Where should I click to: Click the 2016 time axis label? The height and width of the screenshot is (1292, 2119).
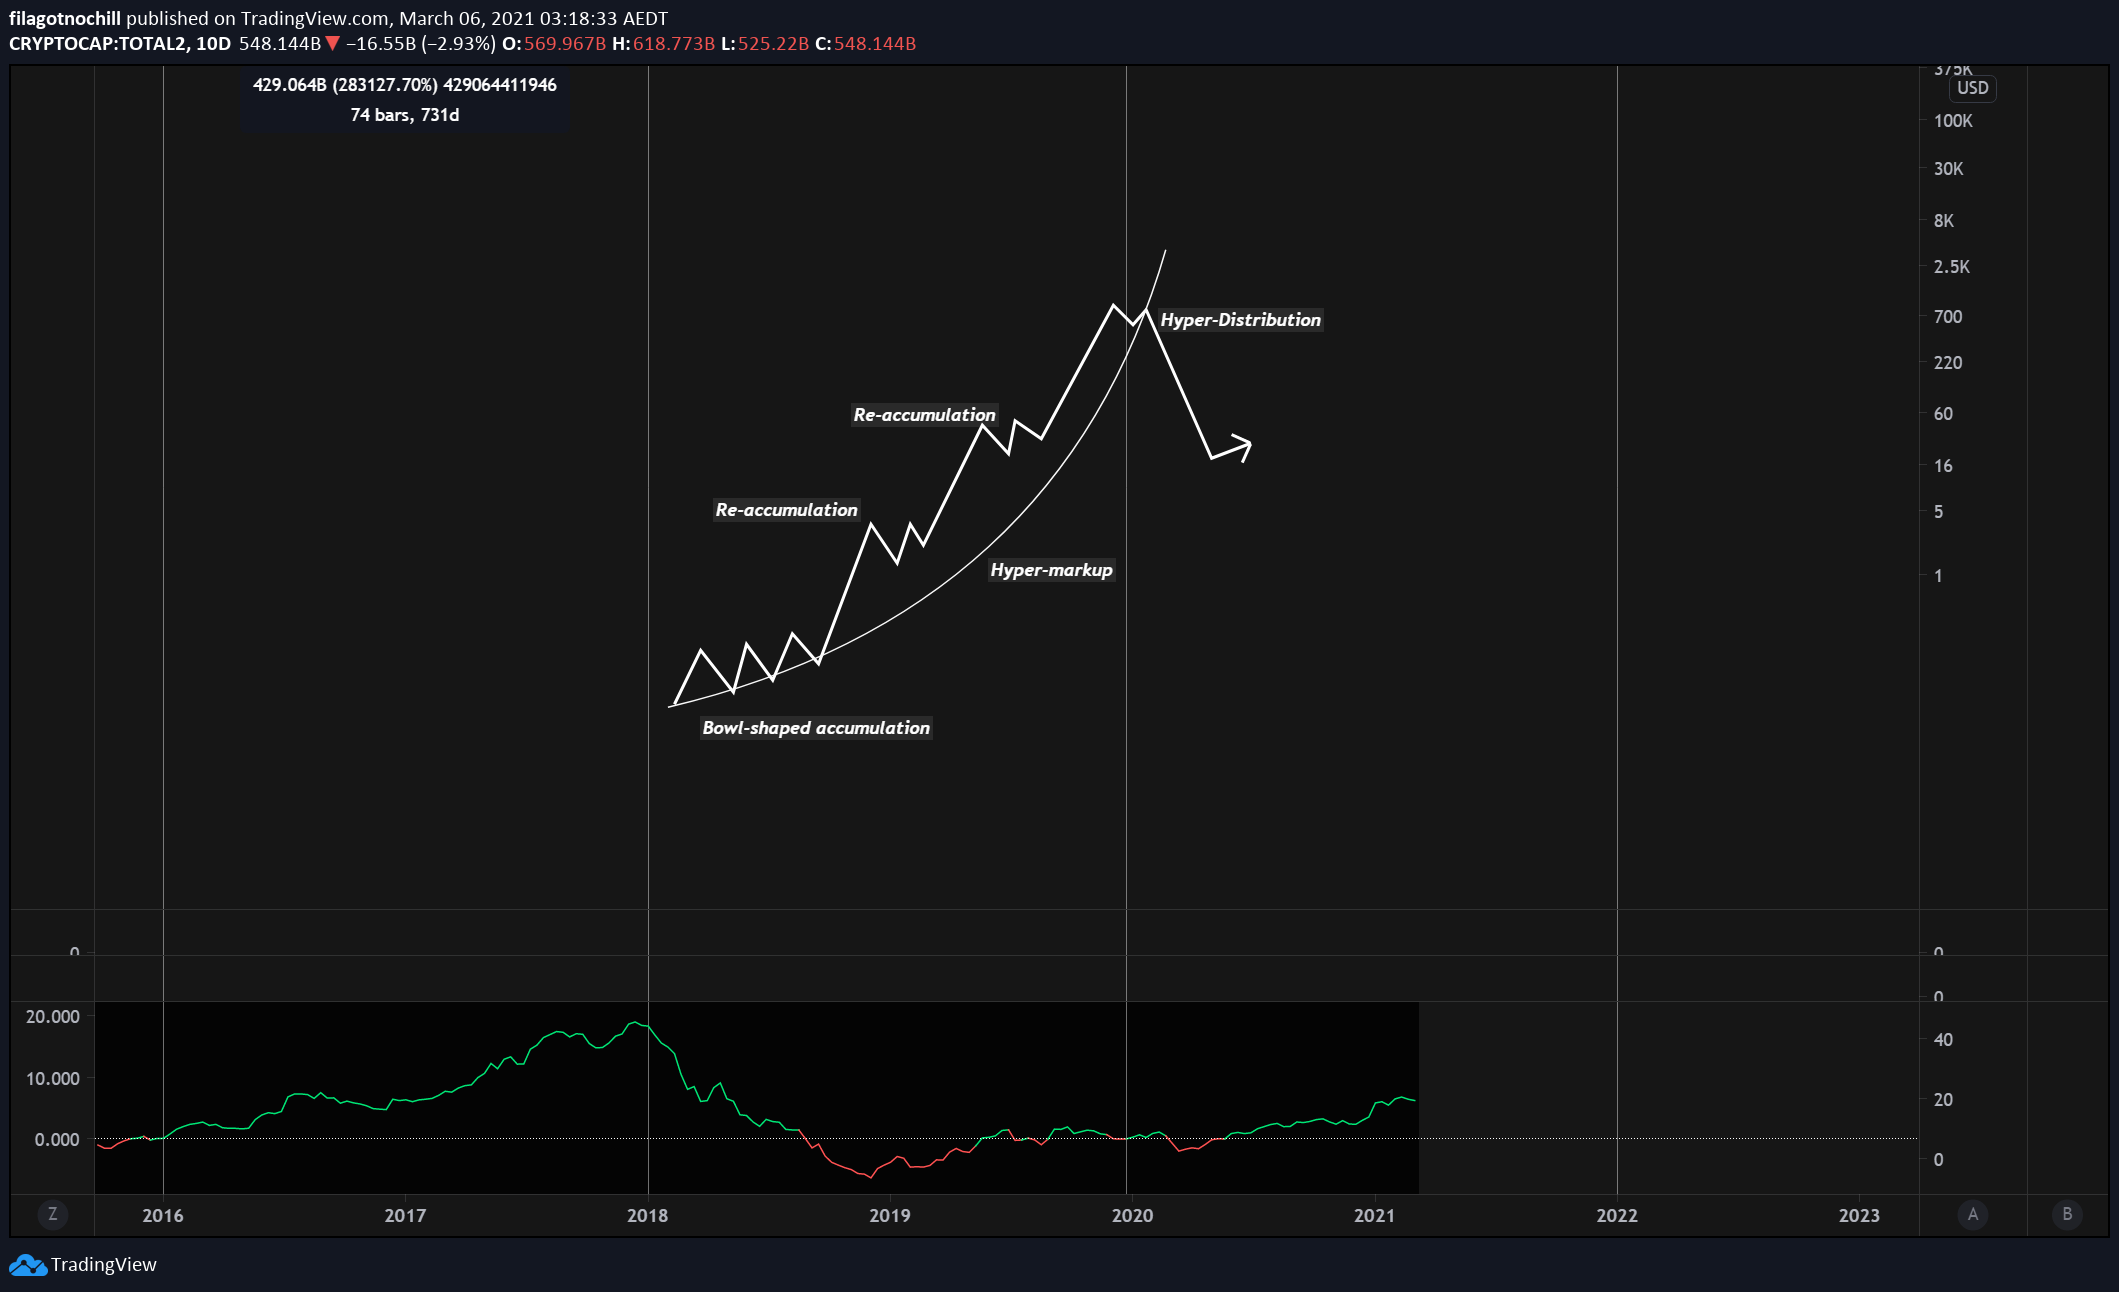pyautogui.click(x=163, y=1215)
